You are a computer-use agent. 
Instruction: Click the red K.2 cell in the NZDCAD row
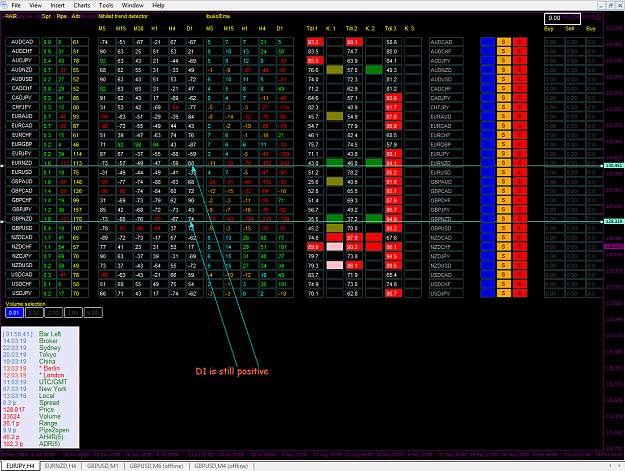374,237
